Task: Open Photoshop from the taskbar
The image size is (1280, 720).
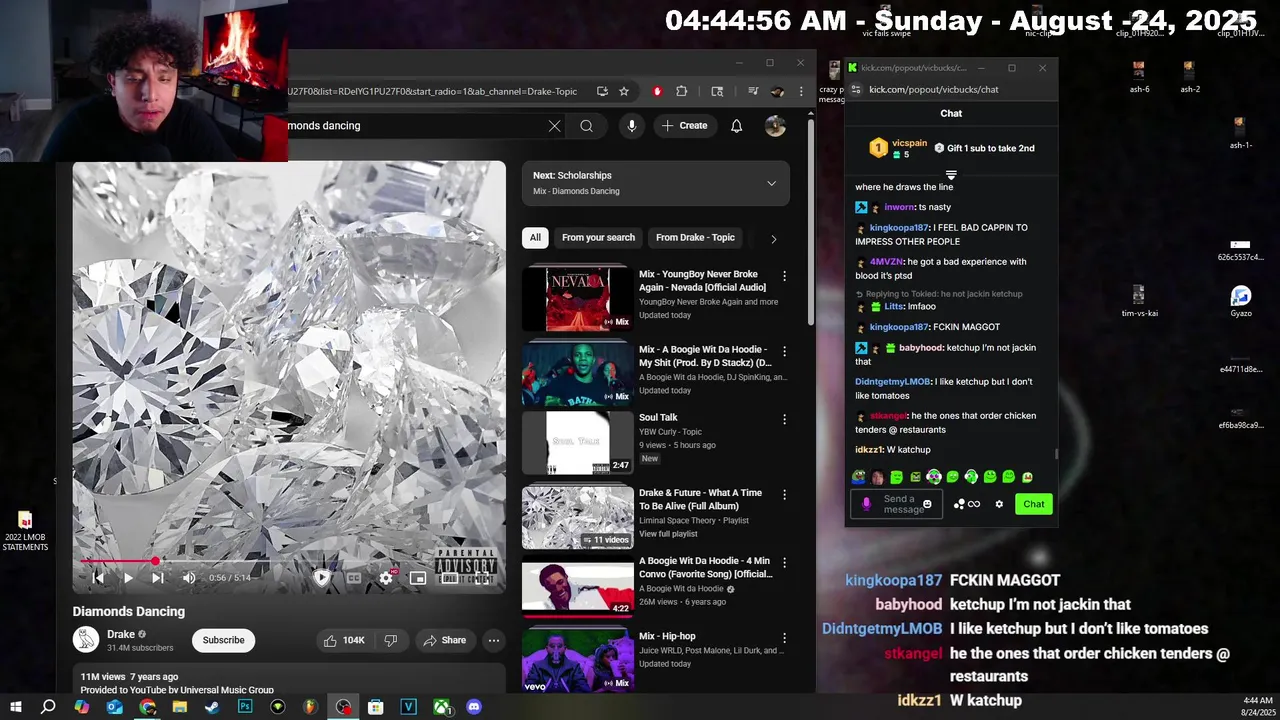Action: click(x=245, y=707)
